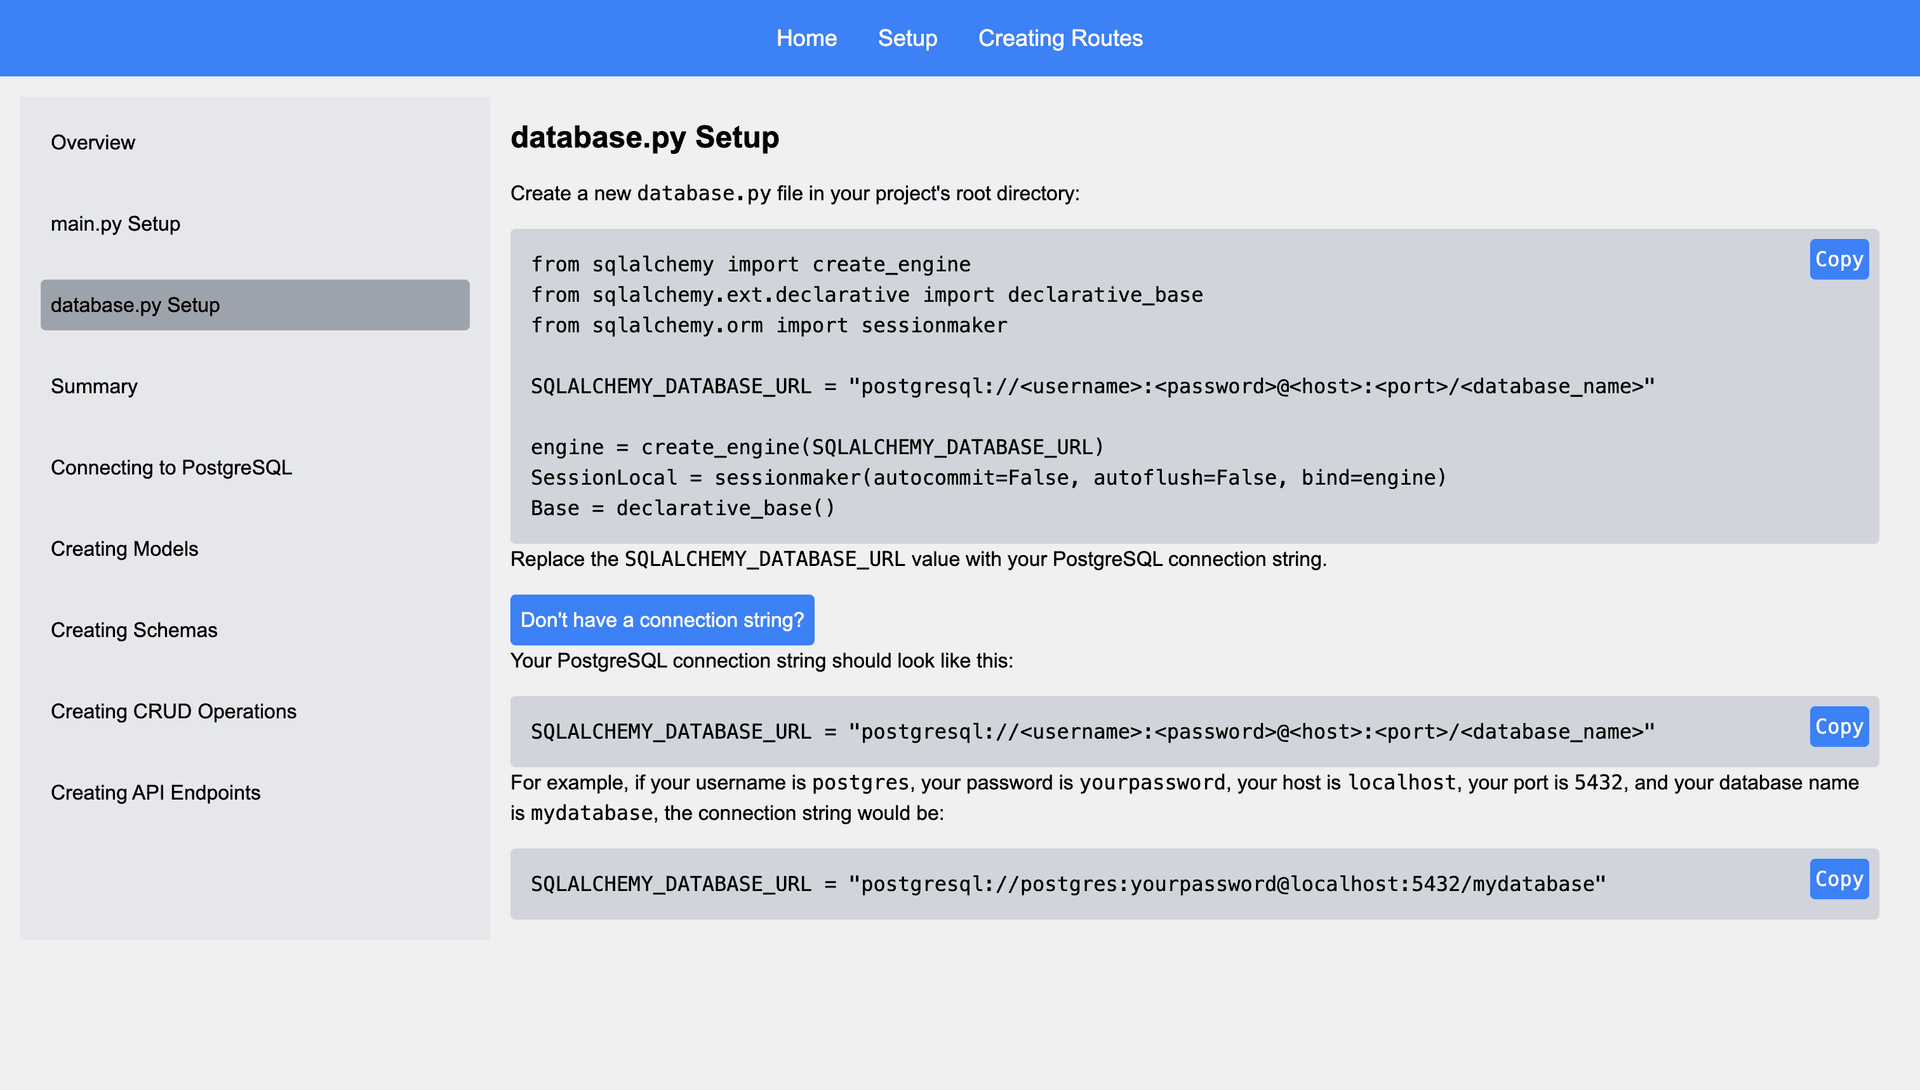Select Creating API Endpoints in sidebar
This screenshot has height=1090, width=1920.
(x=255, y=792)
